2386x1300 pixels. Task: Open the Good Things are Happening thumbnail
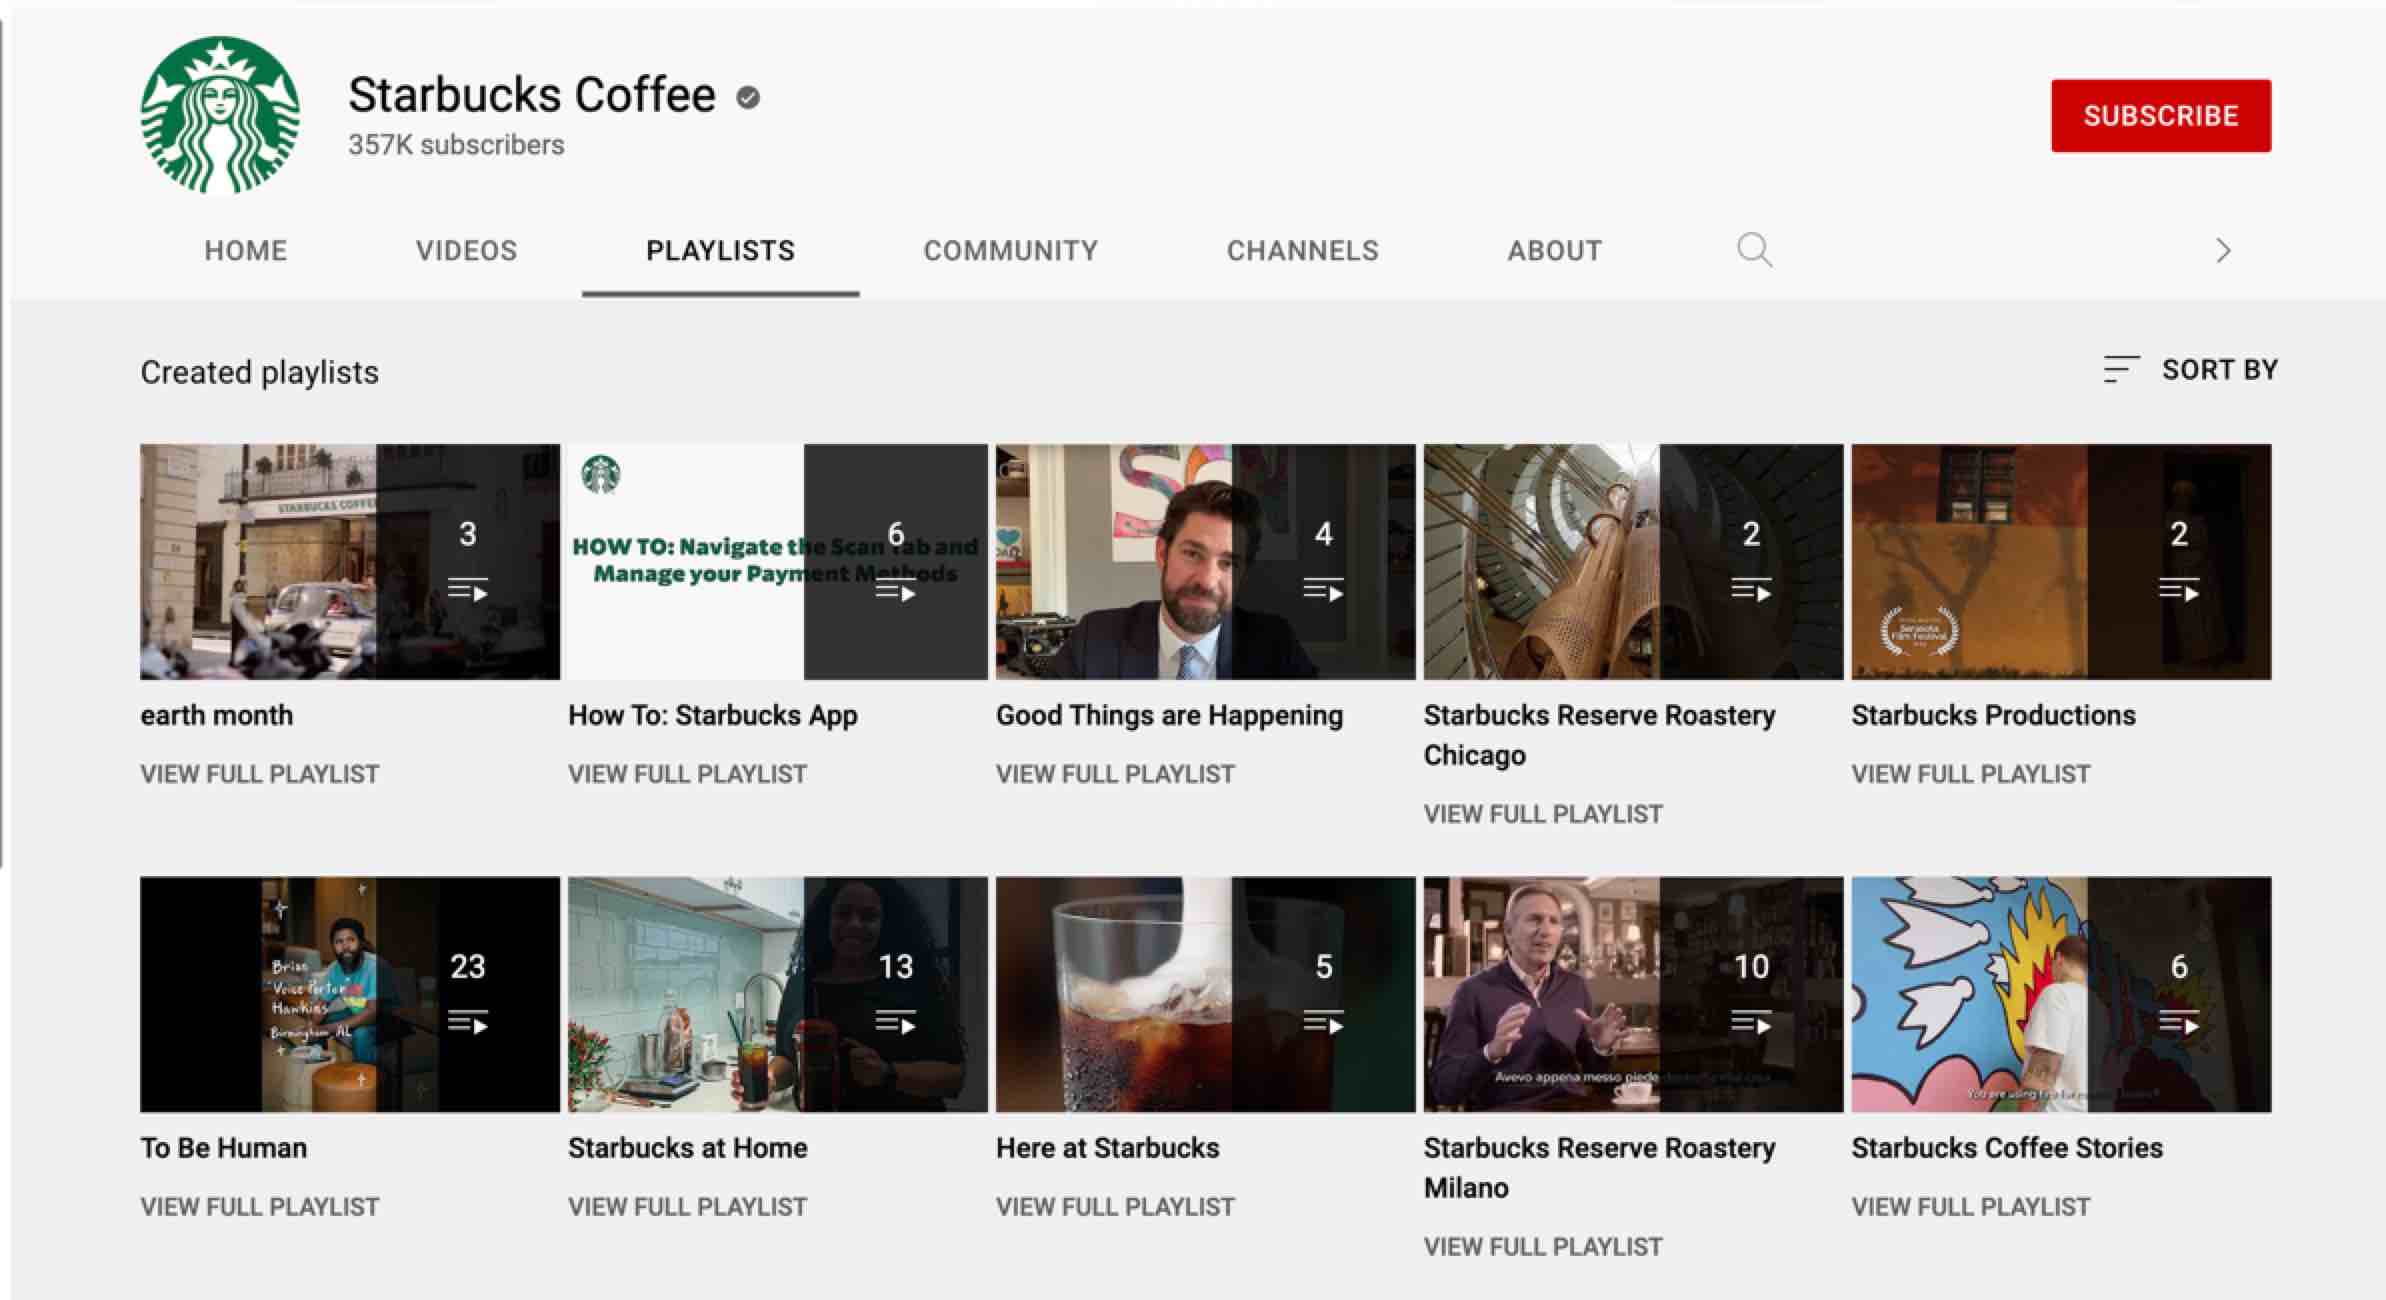[1206, 562]
